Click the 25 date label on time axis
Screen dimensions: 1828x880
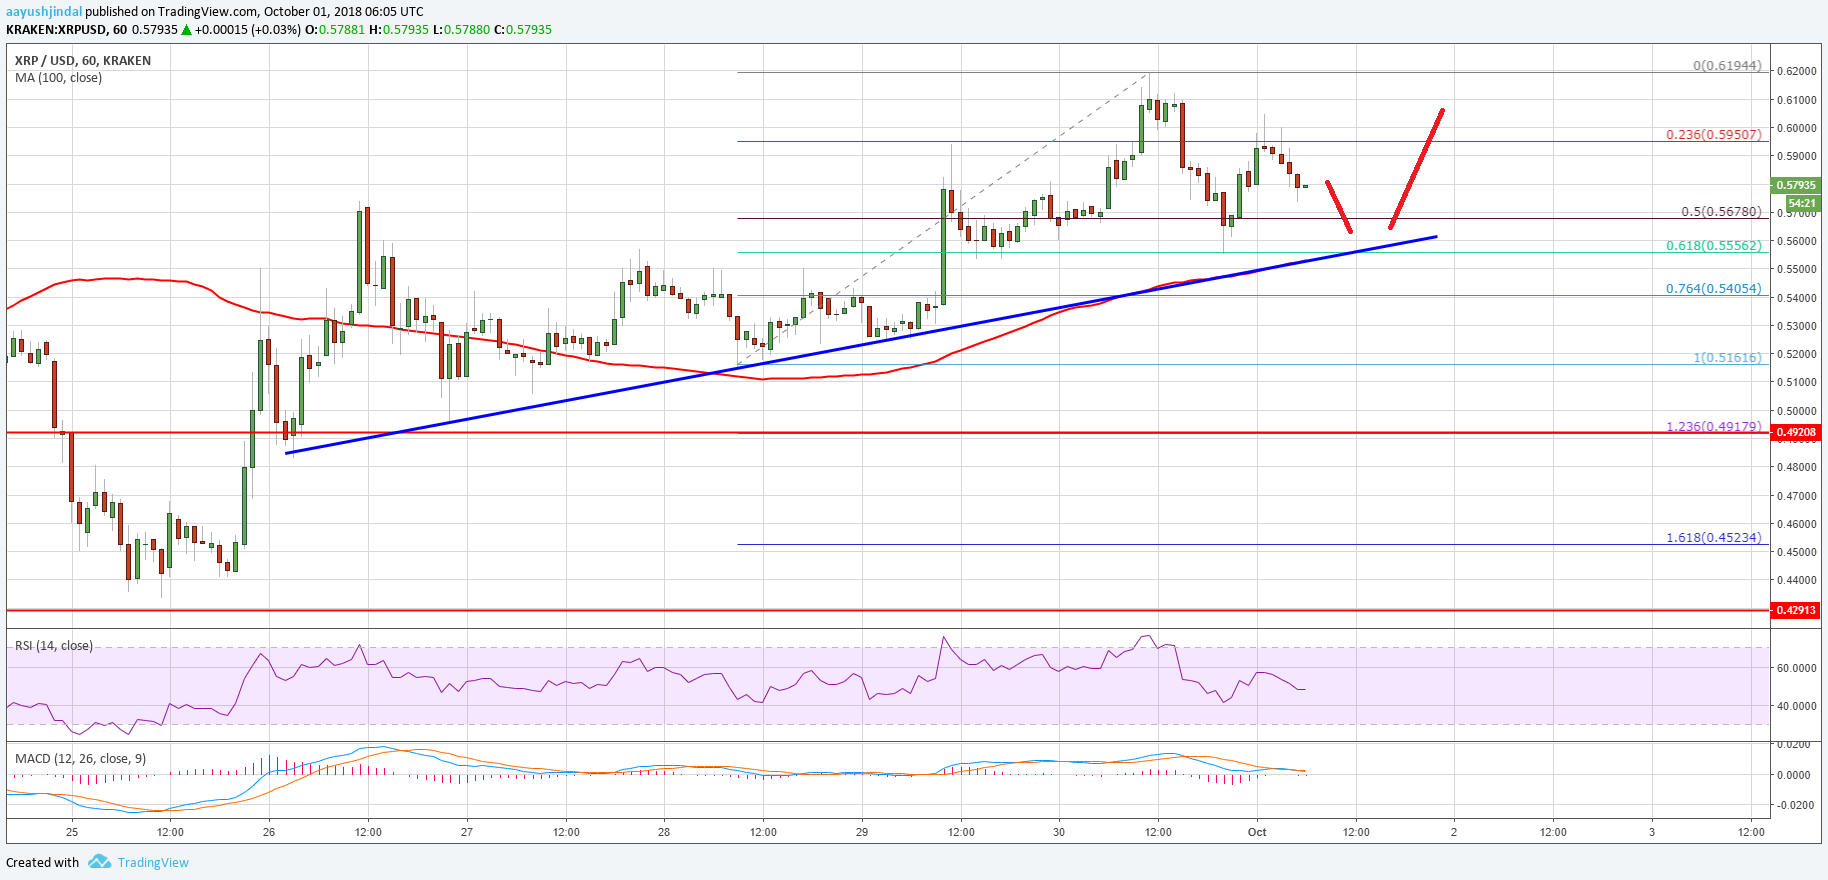(x=72, y=832)
